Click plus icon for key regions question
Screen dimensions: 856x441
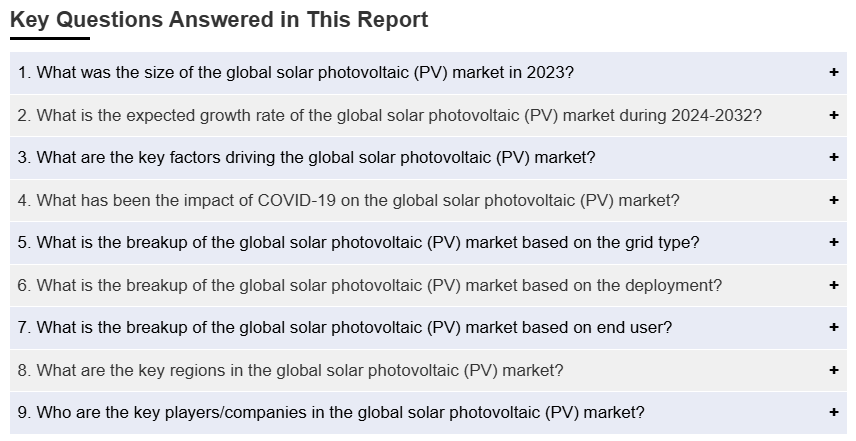(x=833, y=371)
